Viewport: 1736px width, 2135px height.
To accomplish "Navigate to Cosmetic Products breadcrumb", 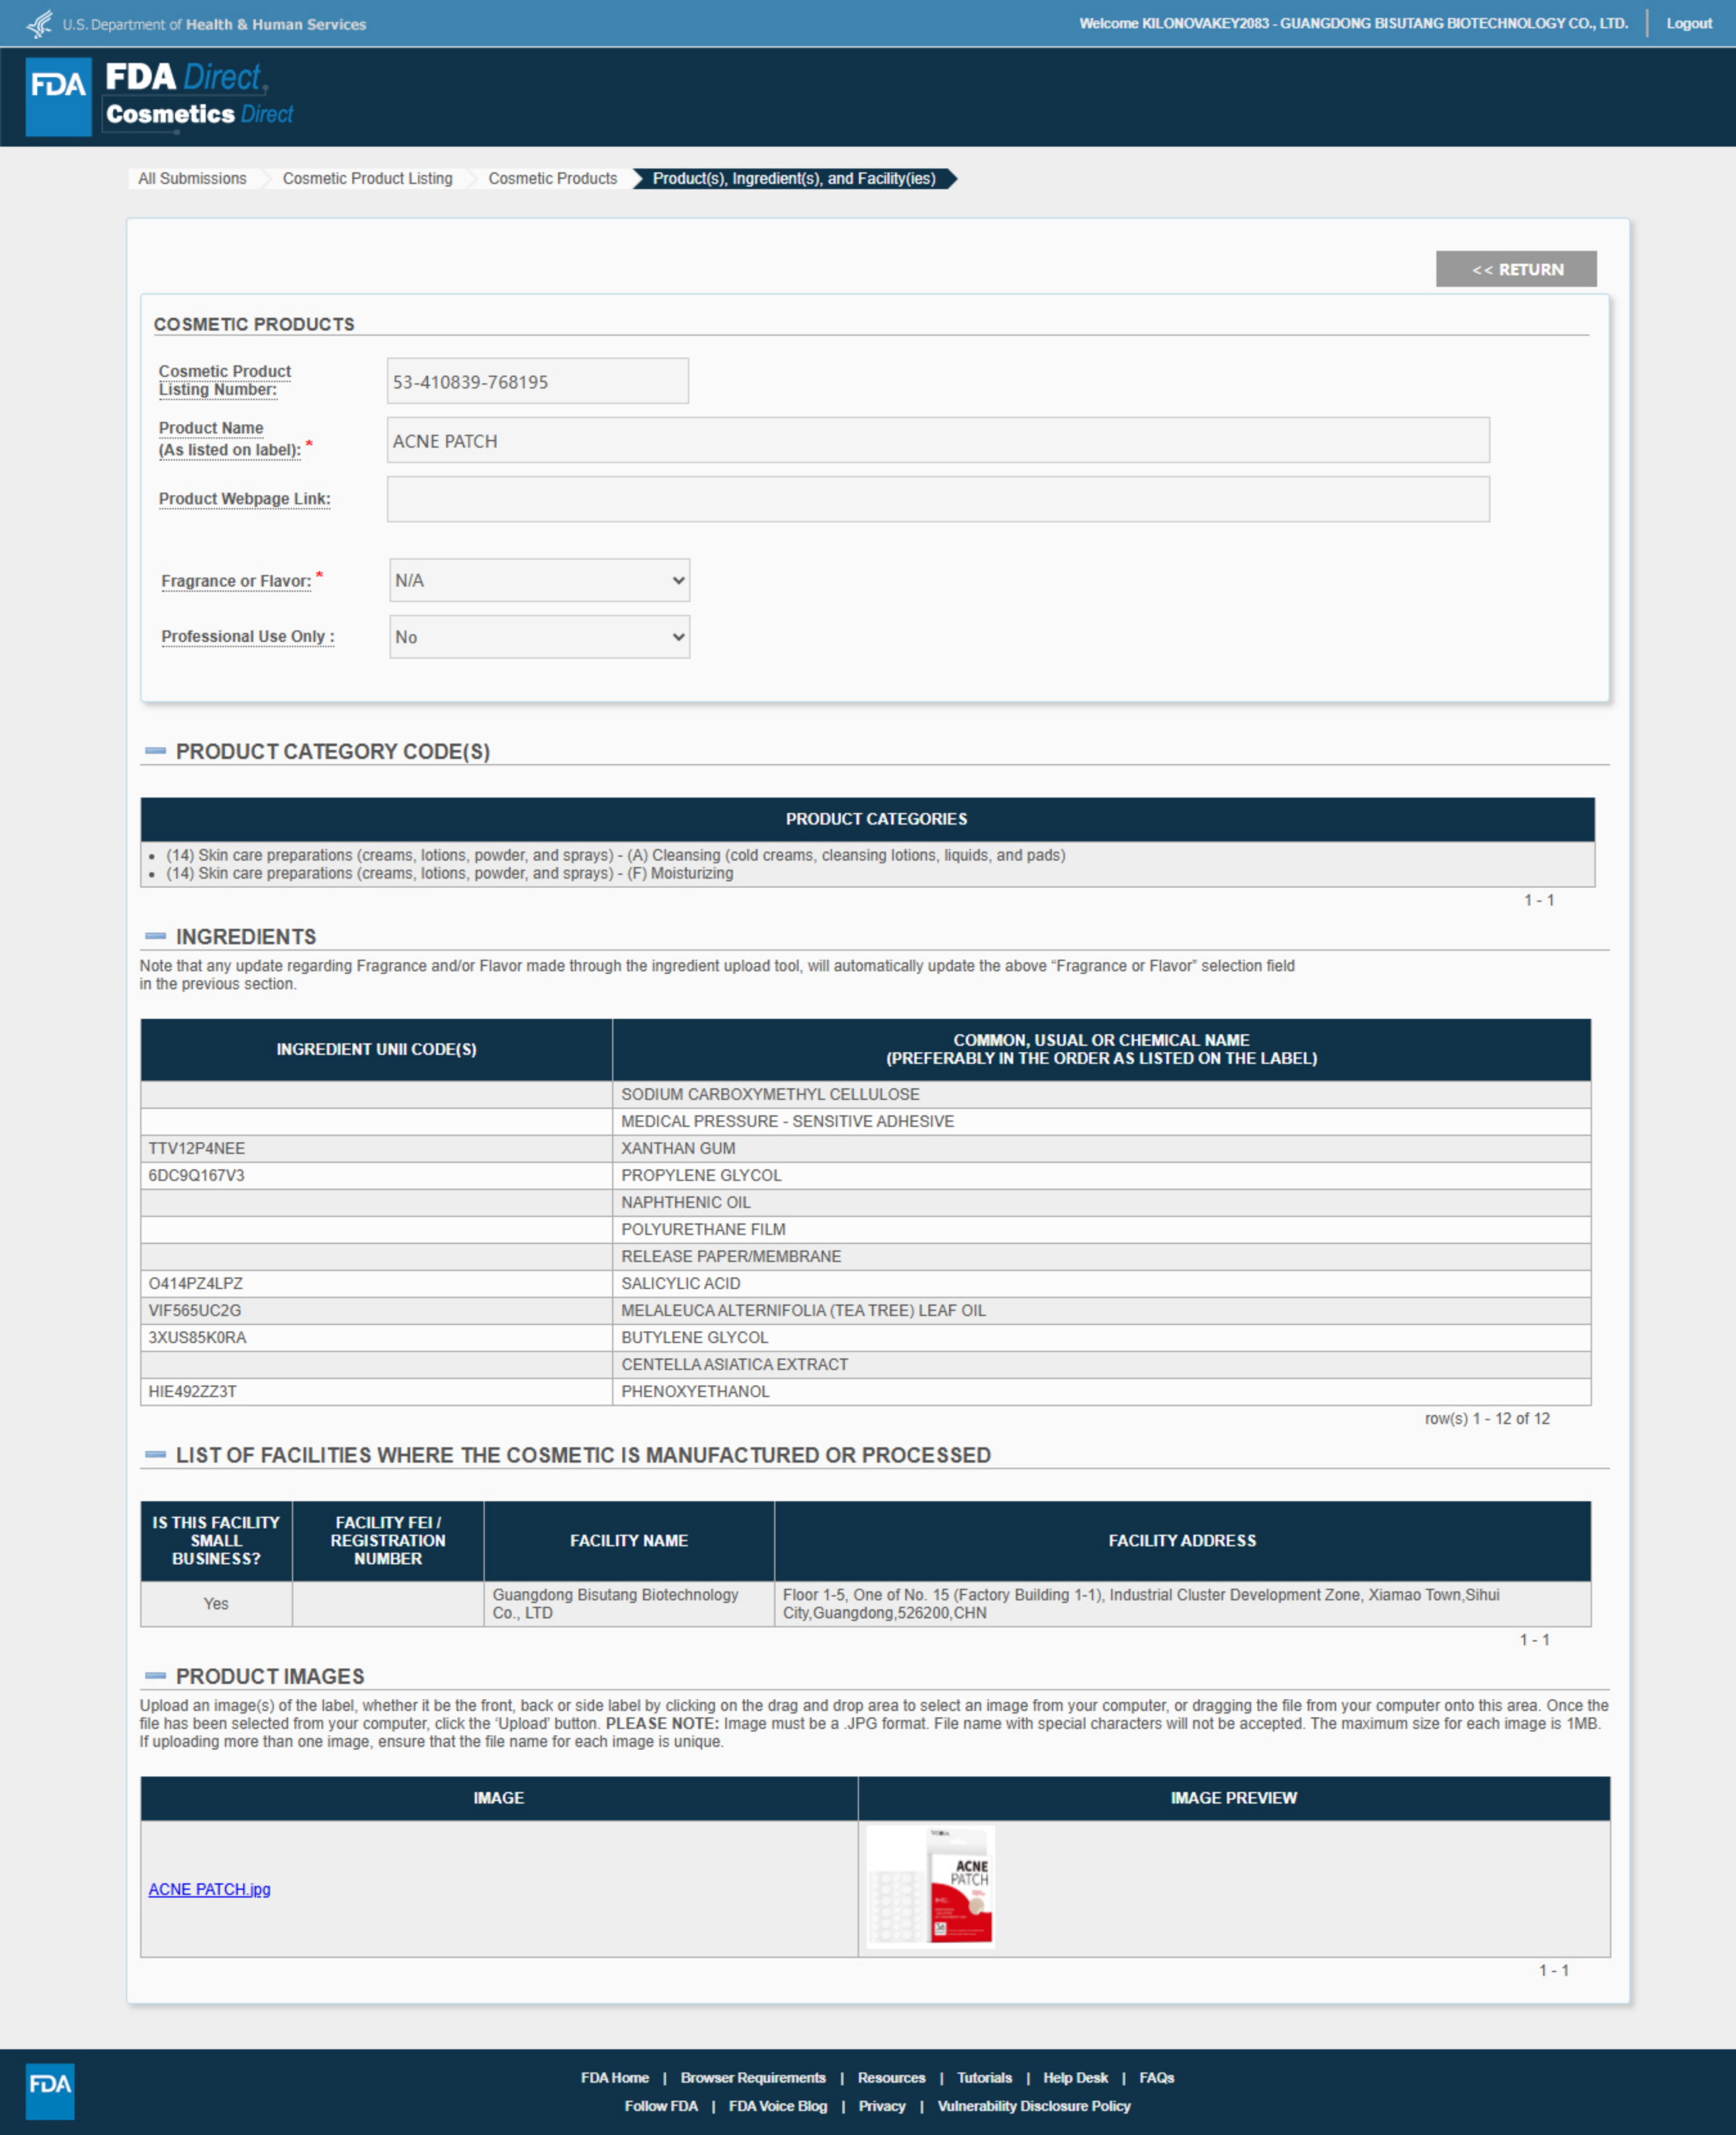I will [552, 179].
